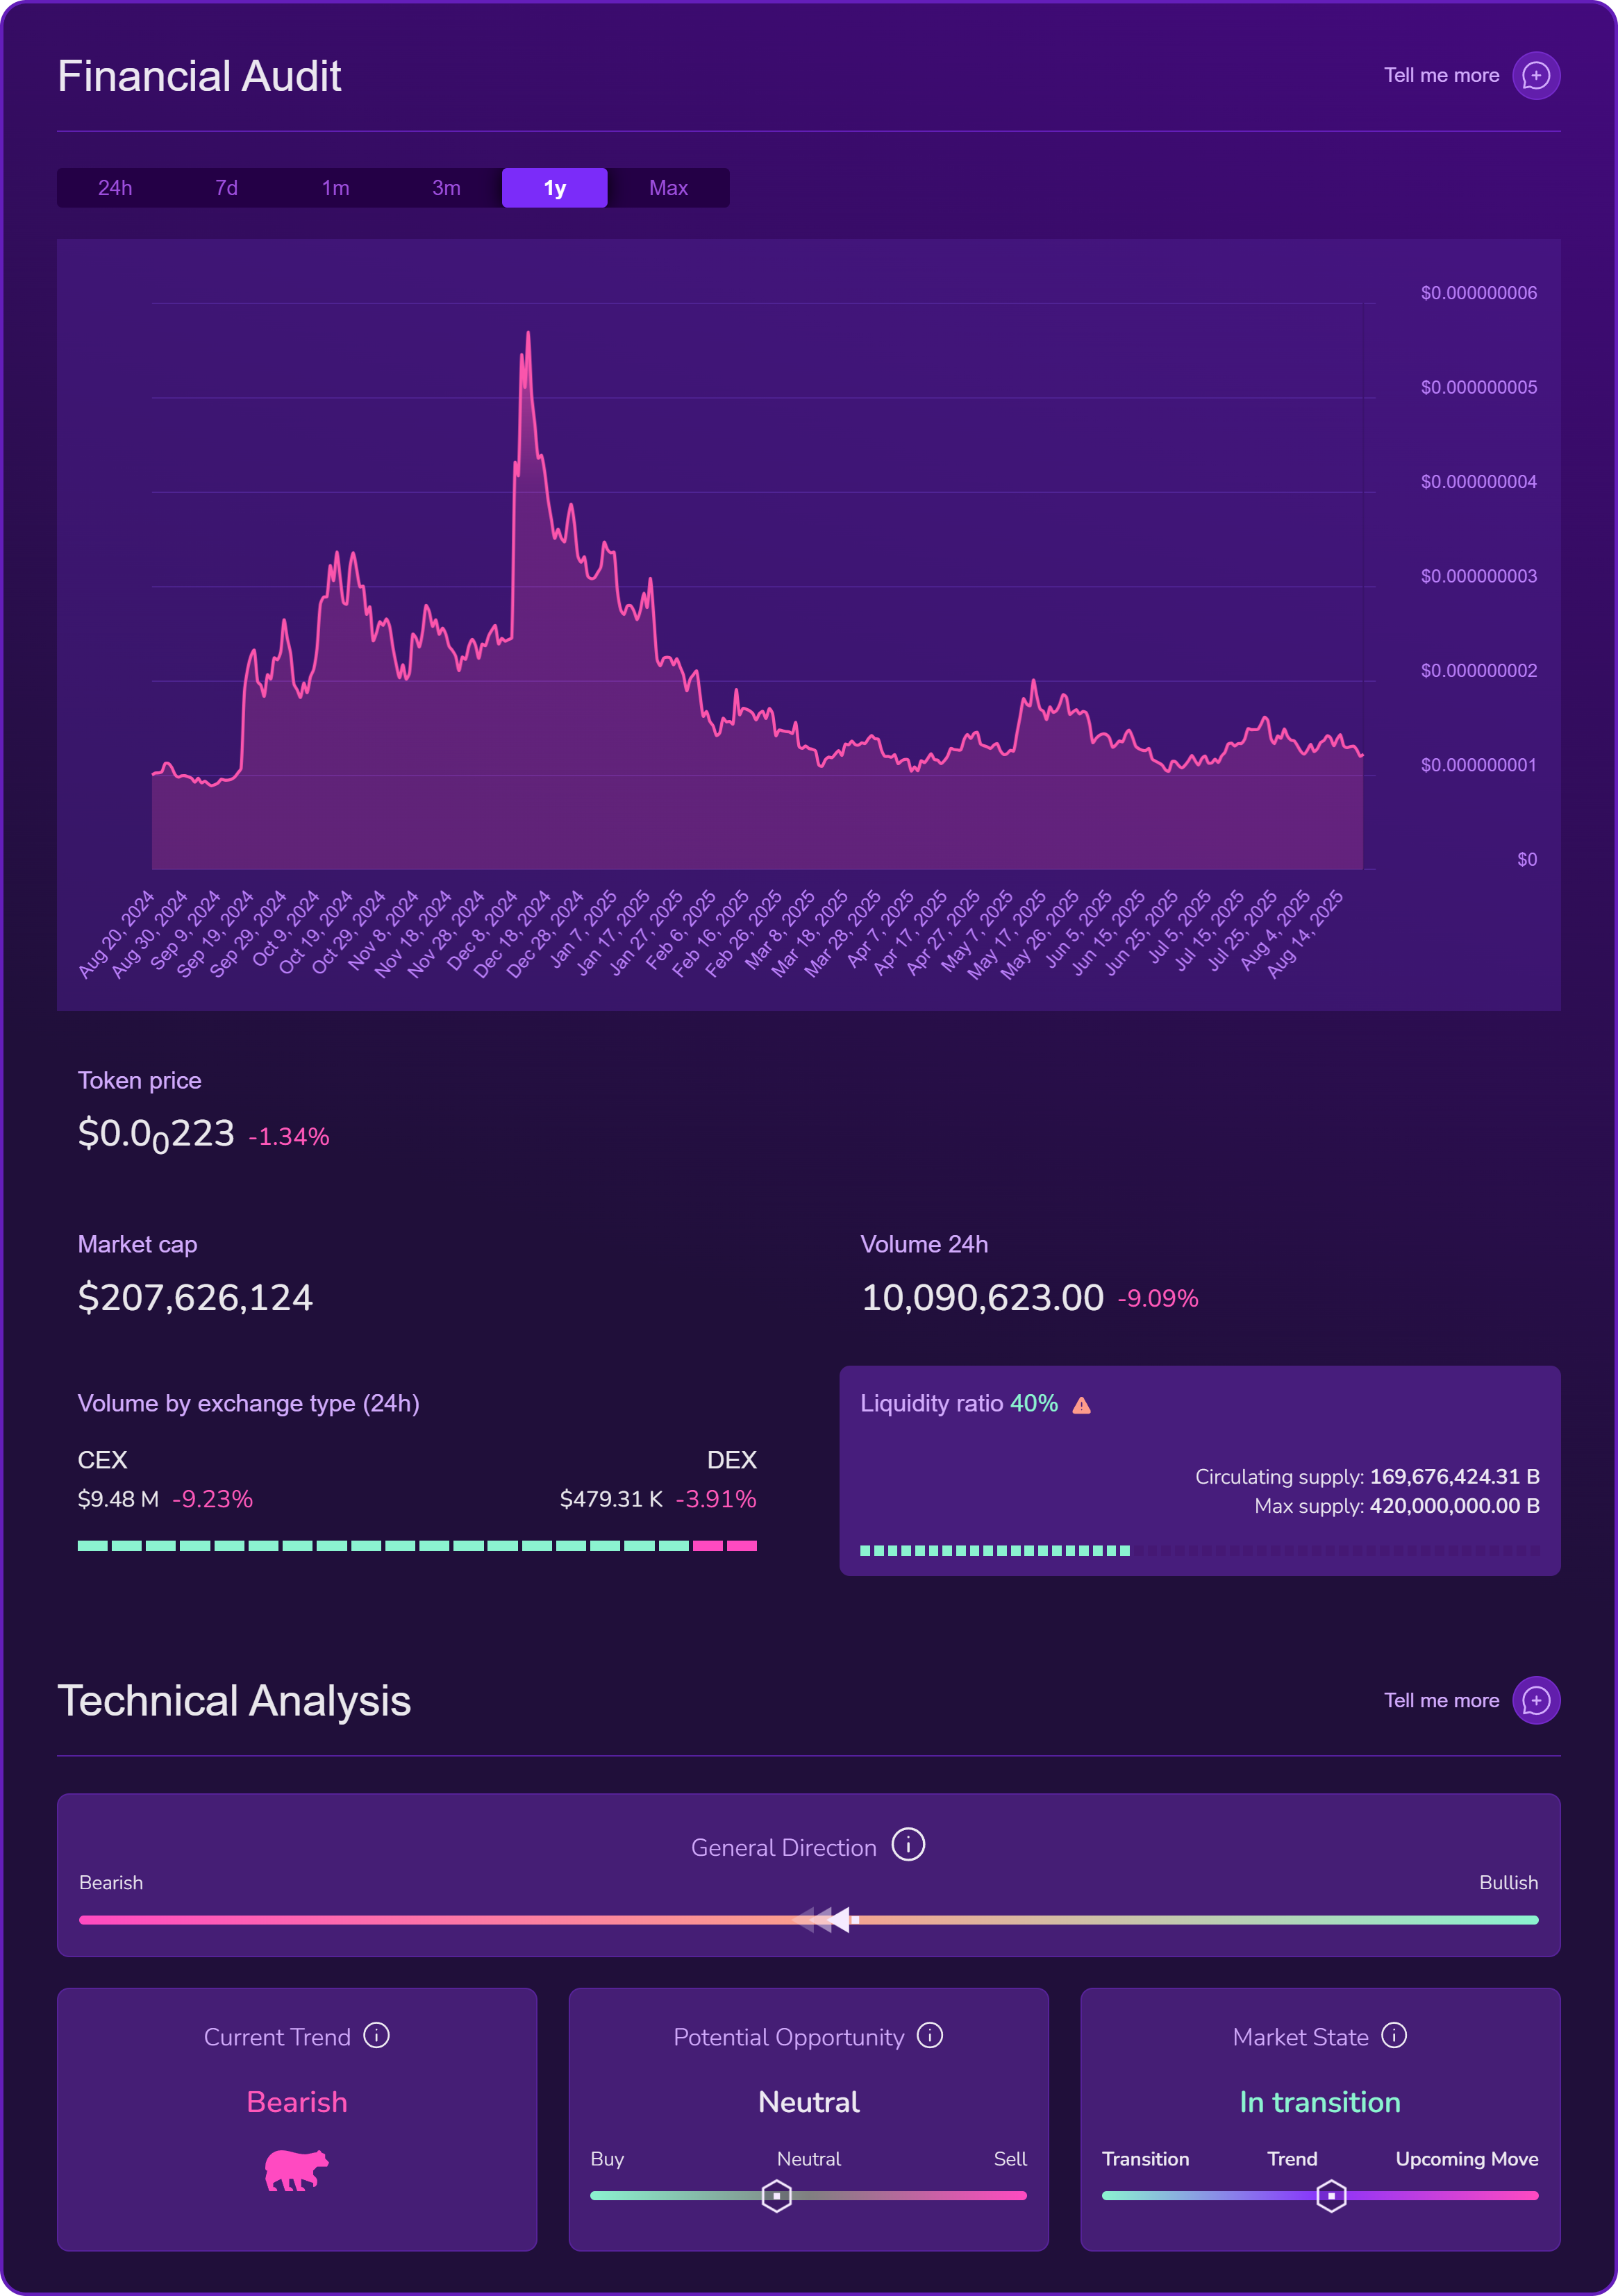Screen dimensions: 1618x2296
Task: Open Current Trend info icon
Action: coord(376,2035)
